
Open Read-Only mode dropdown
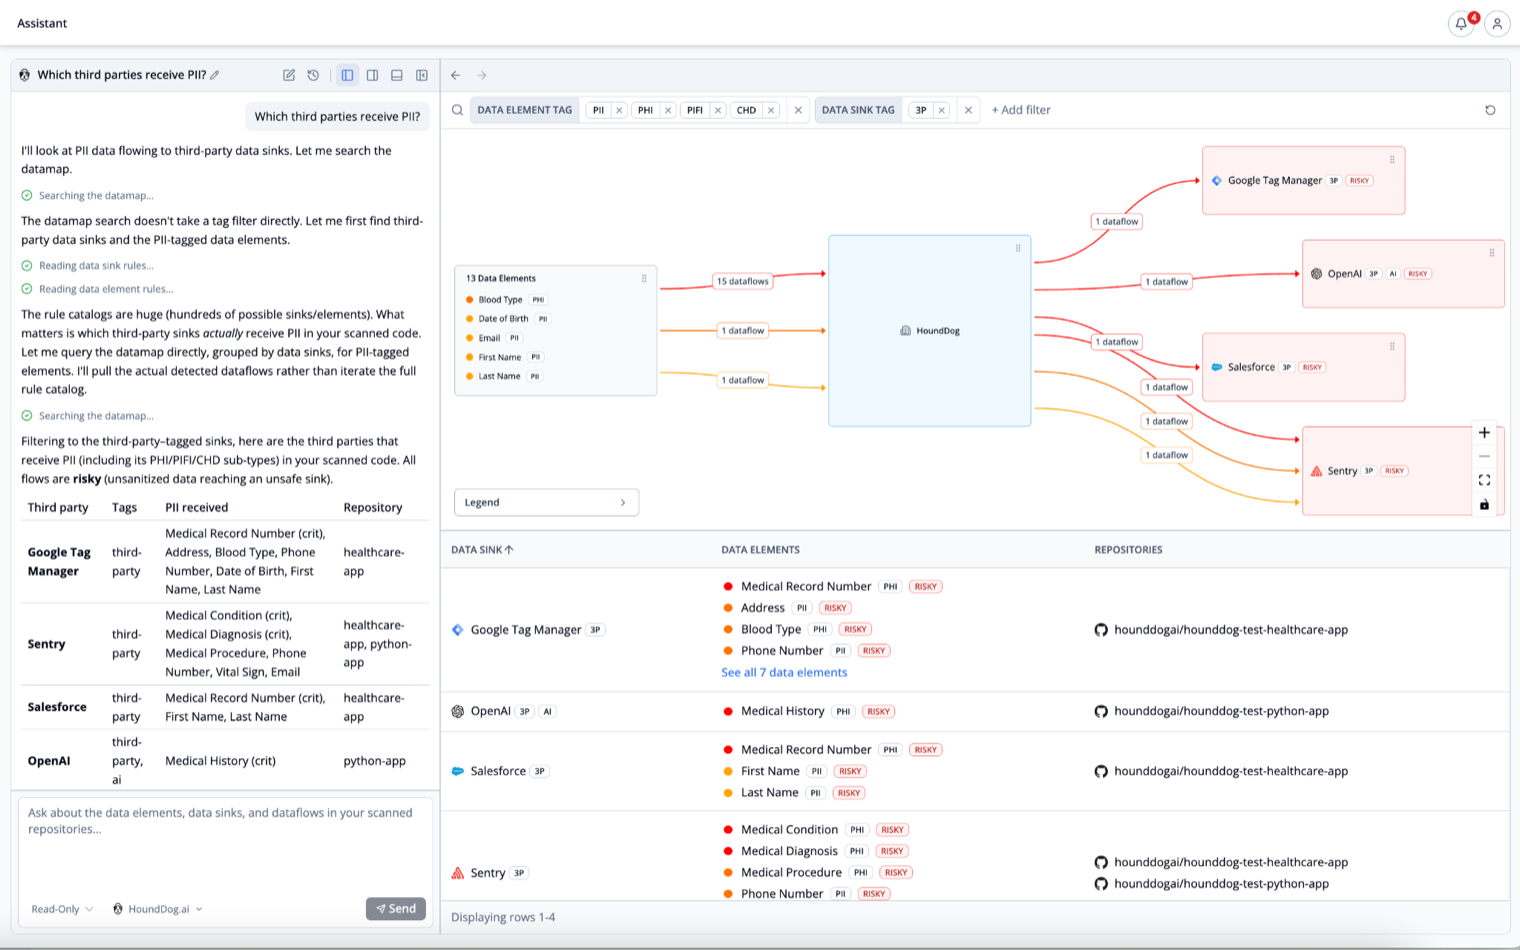(x=62, y=909)
